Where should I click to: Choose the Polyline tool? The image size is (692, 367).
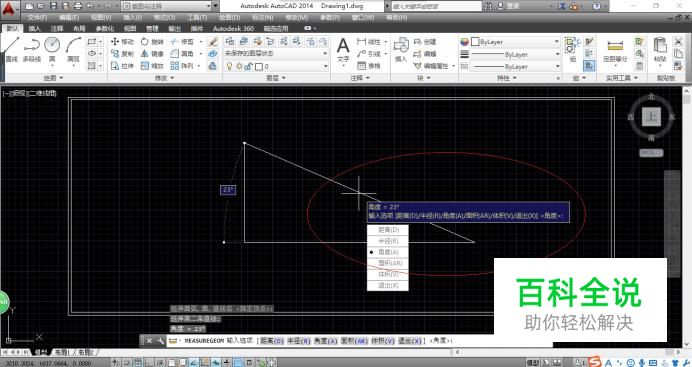(31, 49)
